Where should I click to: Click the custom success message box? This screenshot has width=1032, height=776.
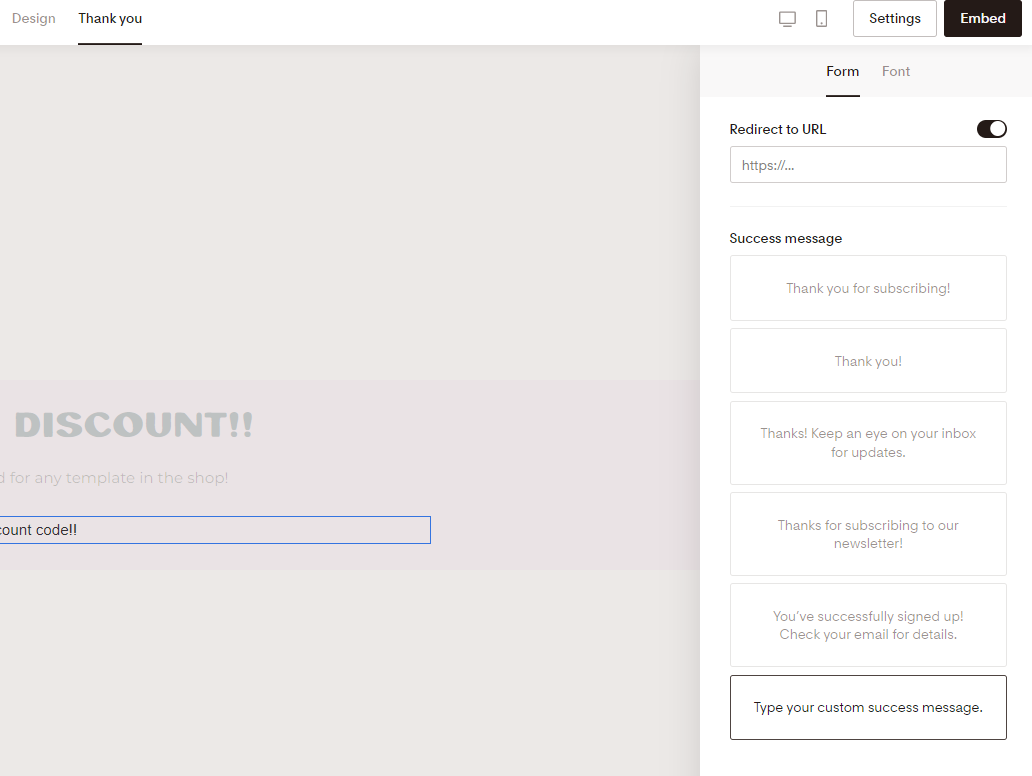pyautogui.click(x=868, y=707)
